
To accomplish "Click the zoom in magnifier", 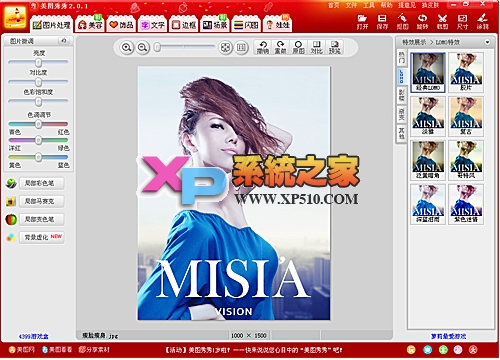I will (126, 48).
